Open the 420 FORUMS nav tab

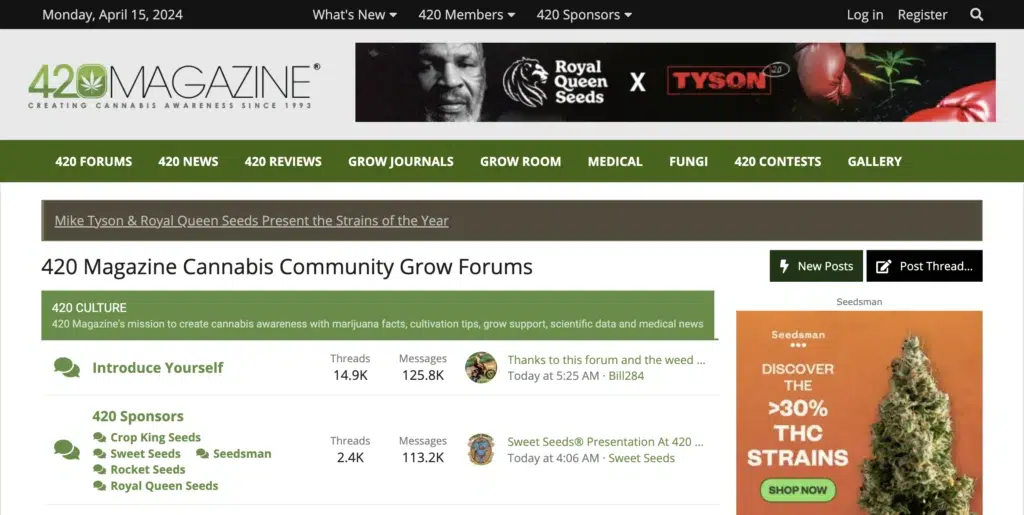coord(93,161)
